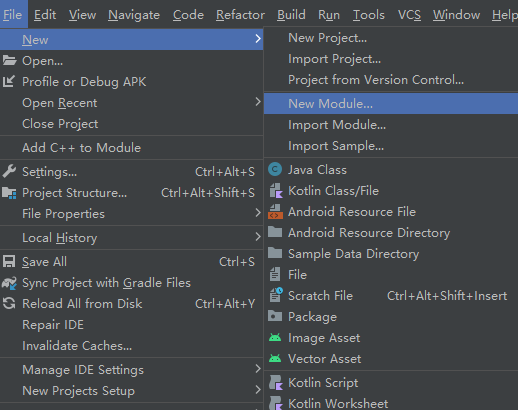Open the Build menu
The height and width of the screenshot is (410, 518).
(x=291, y=15)
